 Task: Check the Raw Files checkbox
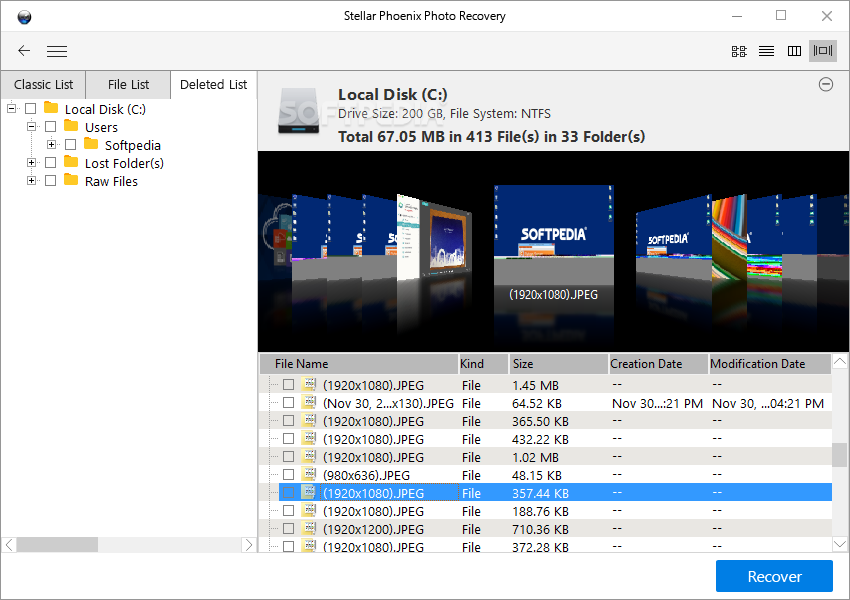[50, 180]
